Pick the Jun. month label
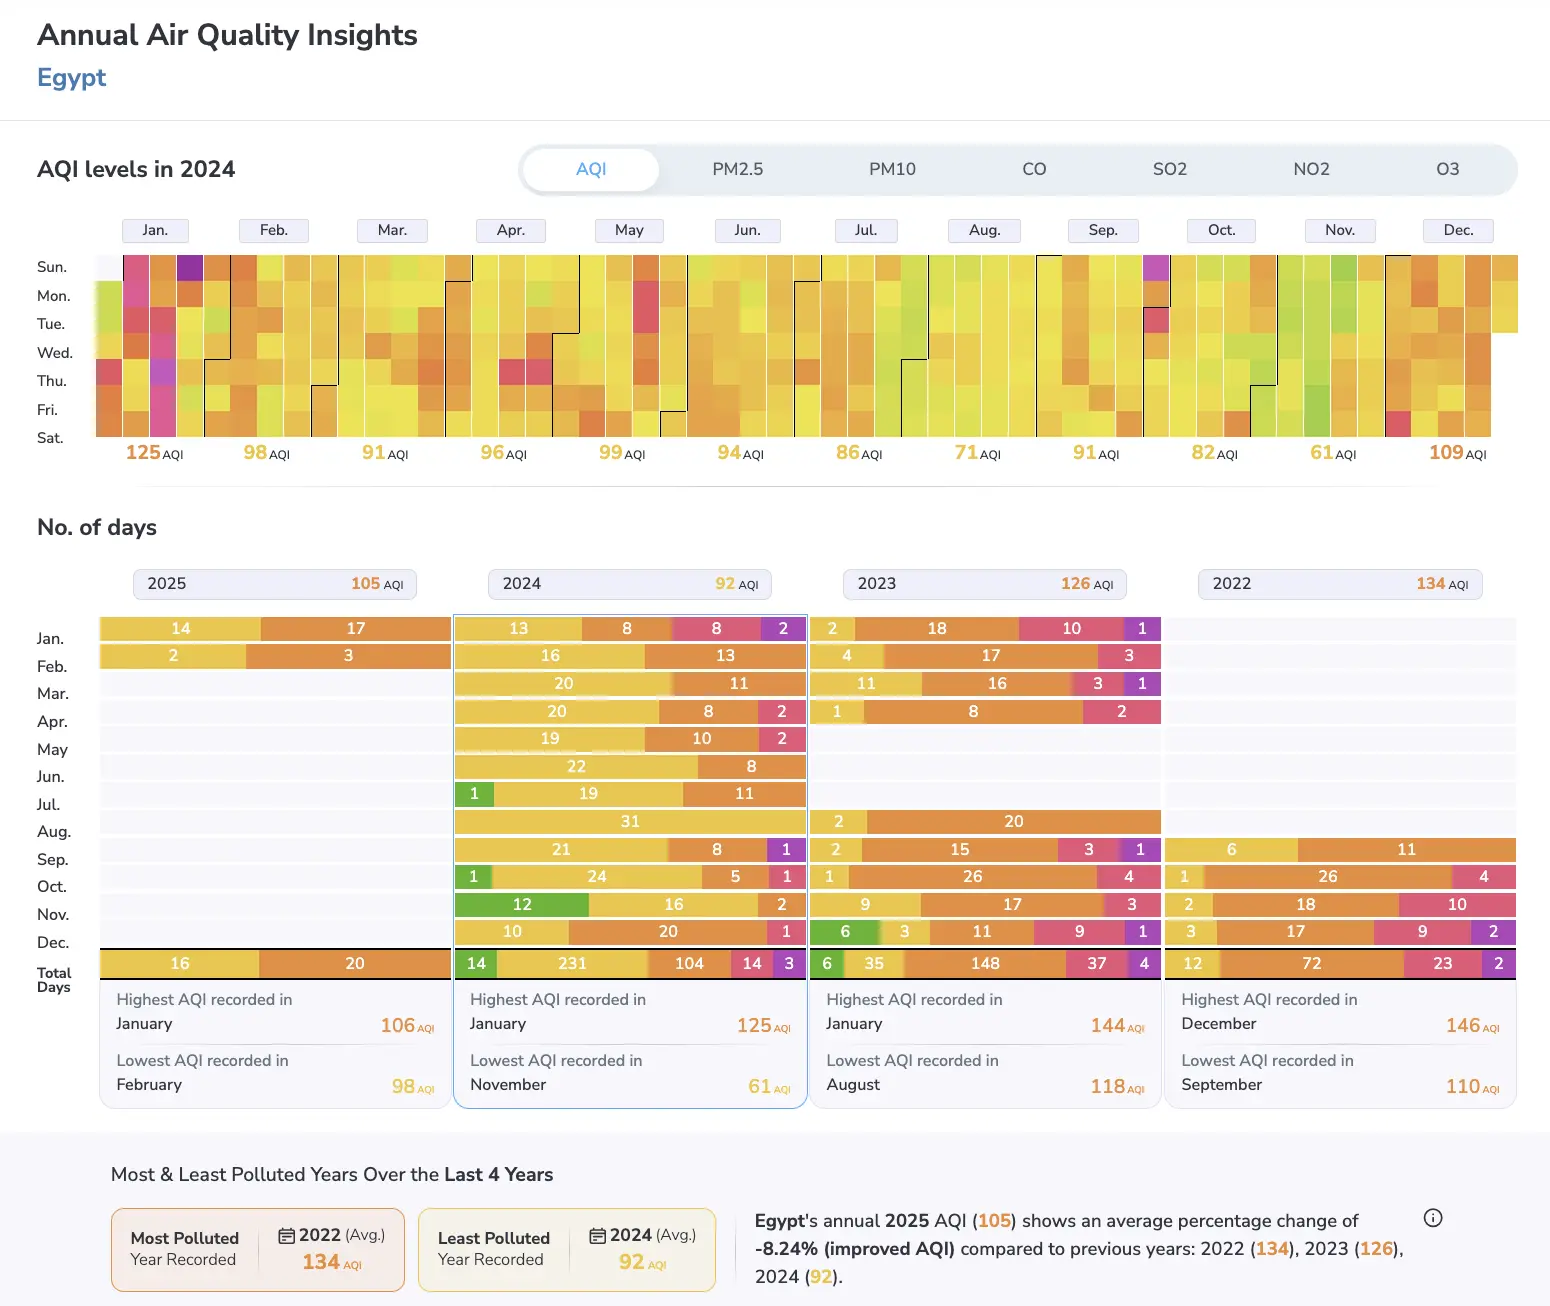Screen dimensions: 1550x1306 tap(748, 230)
